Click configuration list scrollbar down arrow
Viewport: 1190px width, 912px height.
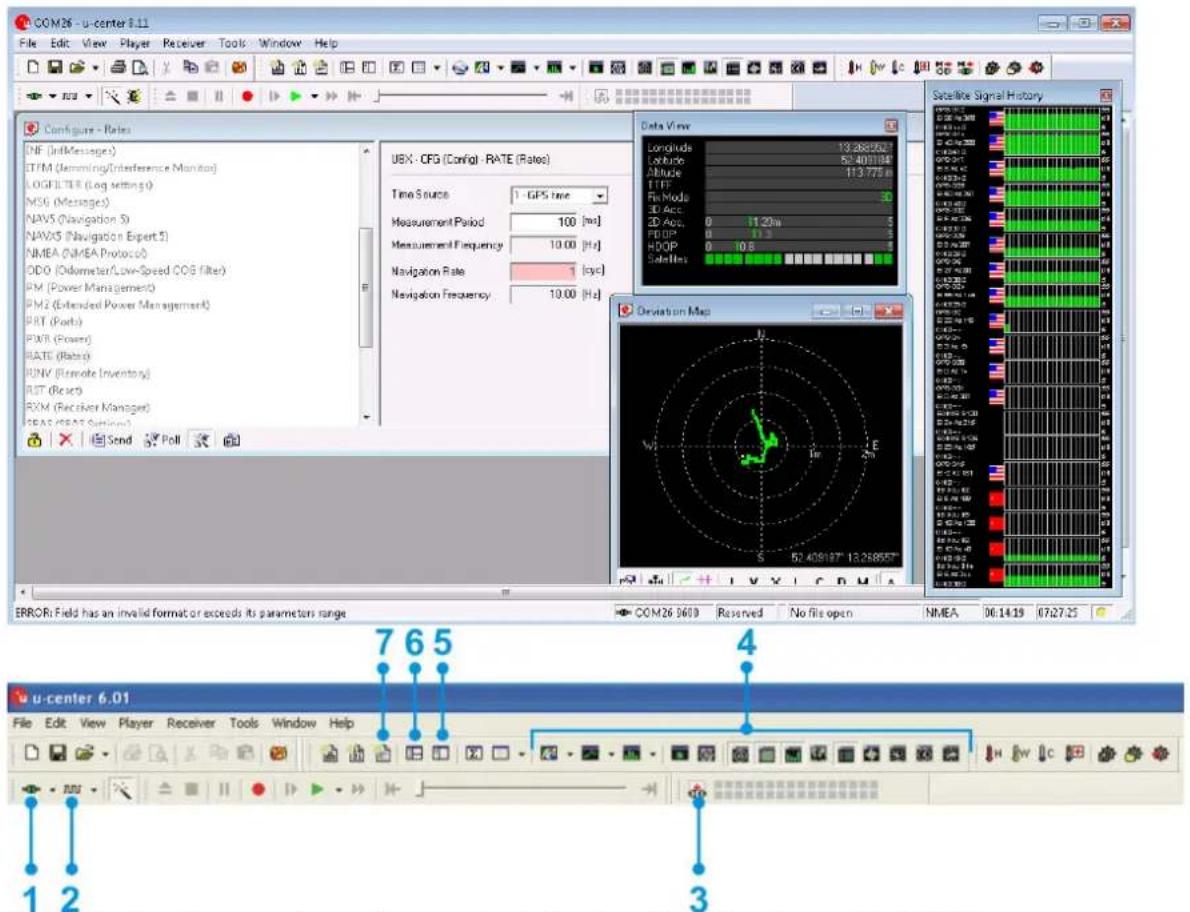point(367,417)
